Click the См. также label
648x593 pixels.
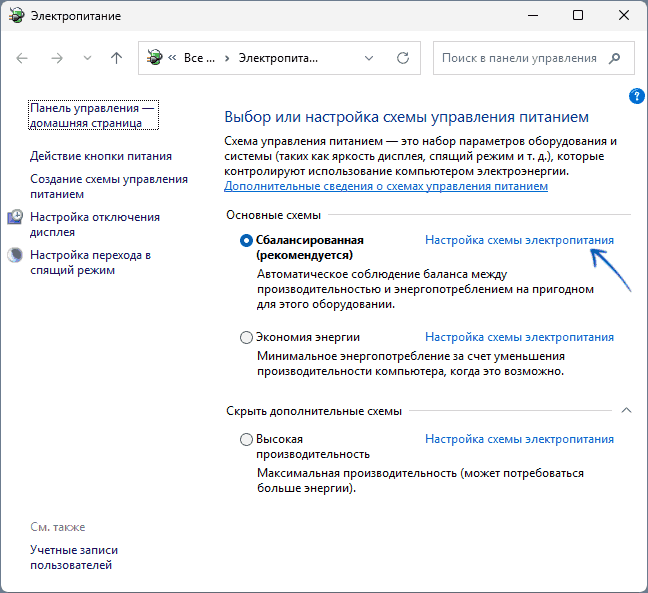click(58, 527)
